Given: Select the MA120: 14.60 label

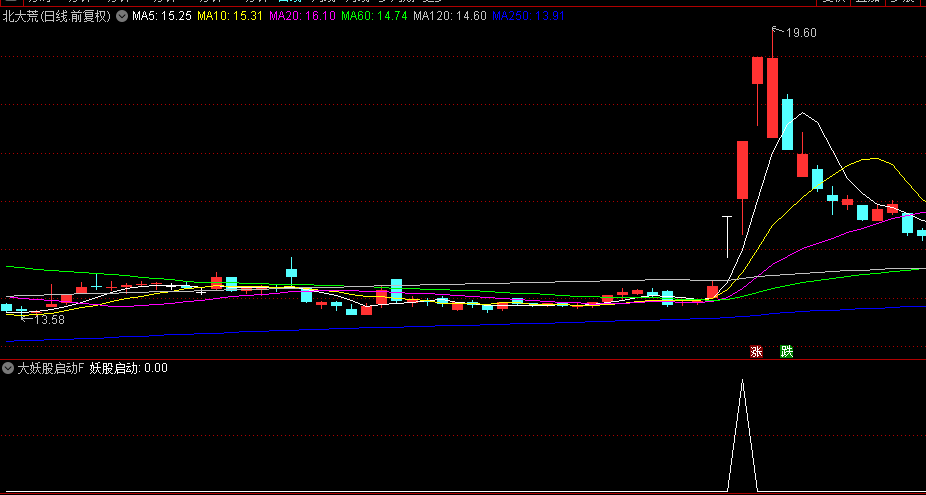Looking at the screenshot, I should [449, 17].
